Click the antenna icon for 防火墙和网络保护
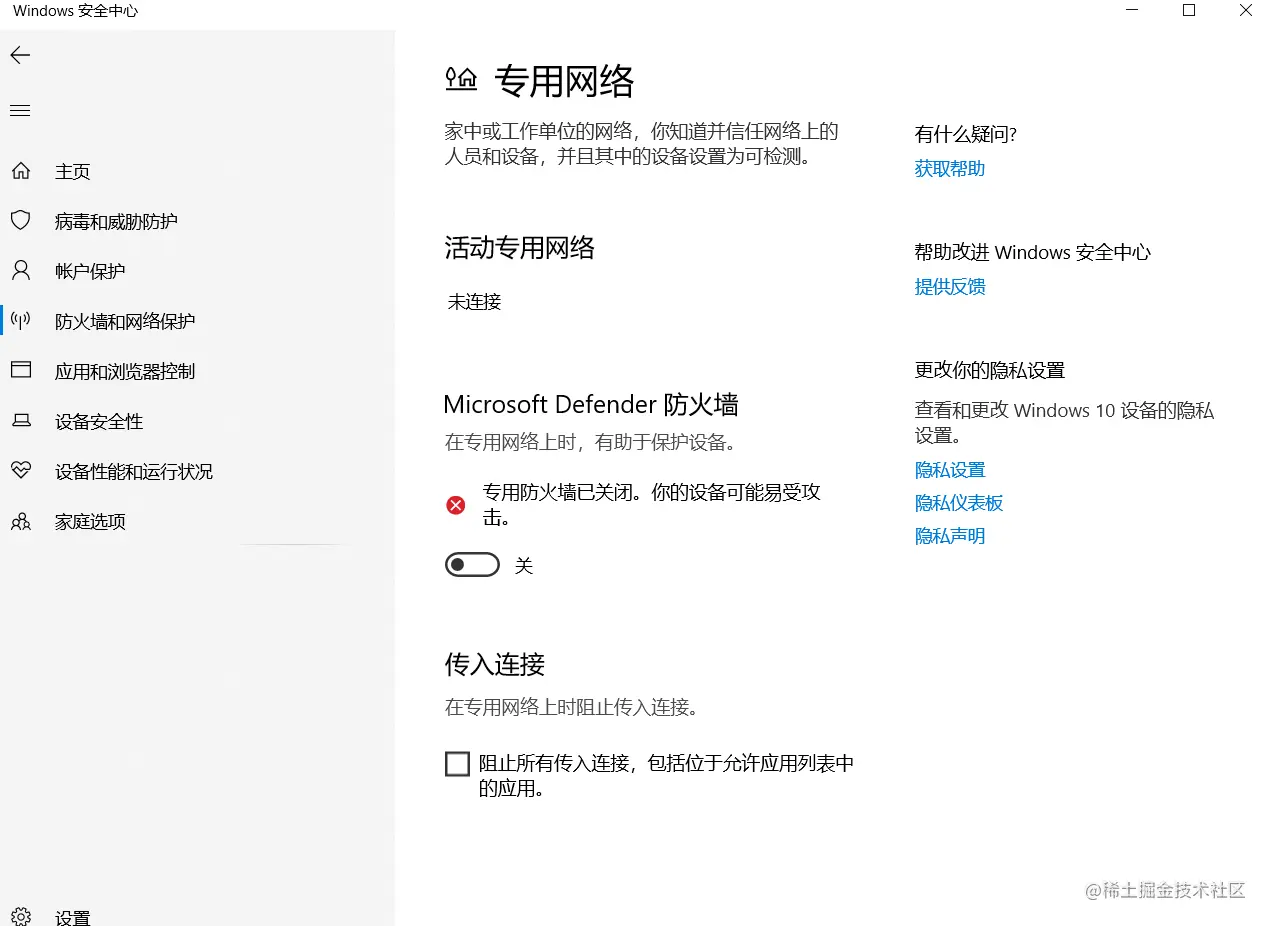The width and height of the screenshot is (1271, 926). [21, 321]
